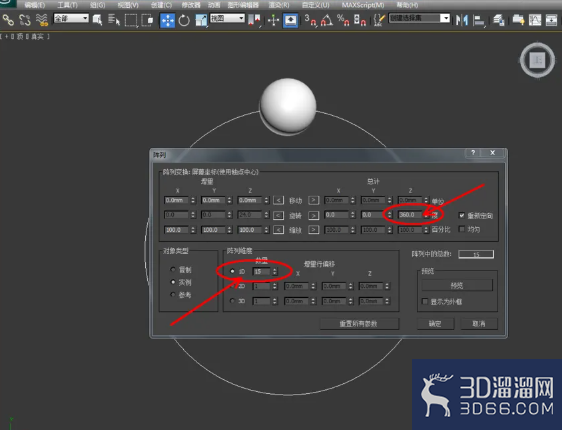
Task: Toggle the Keyboard Shortcut Override icon
Action: pos(290,20)
